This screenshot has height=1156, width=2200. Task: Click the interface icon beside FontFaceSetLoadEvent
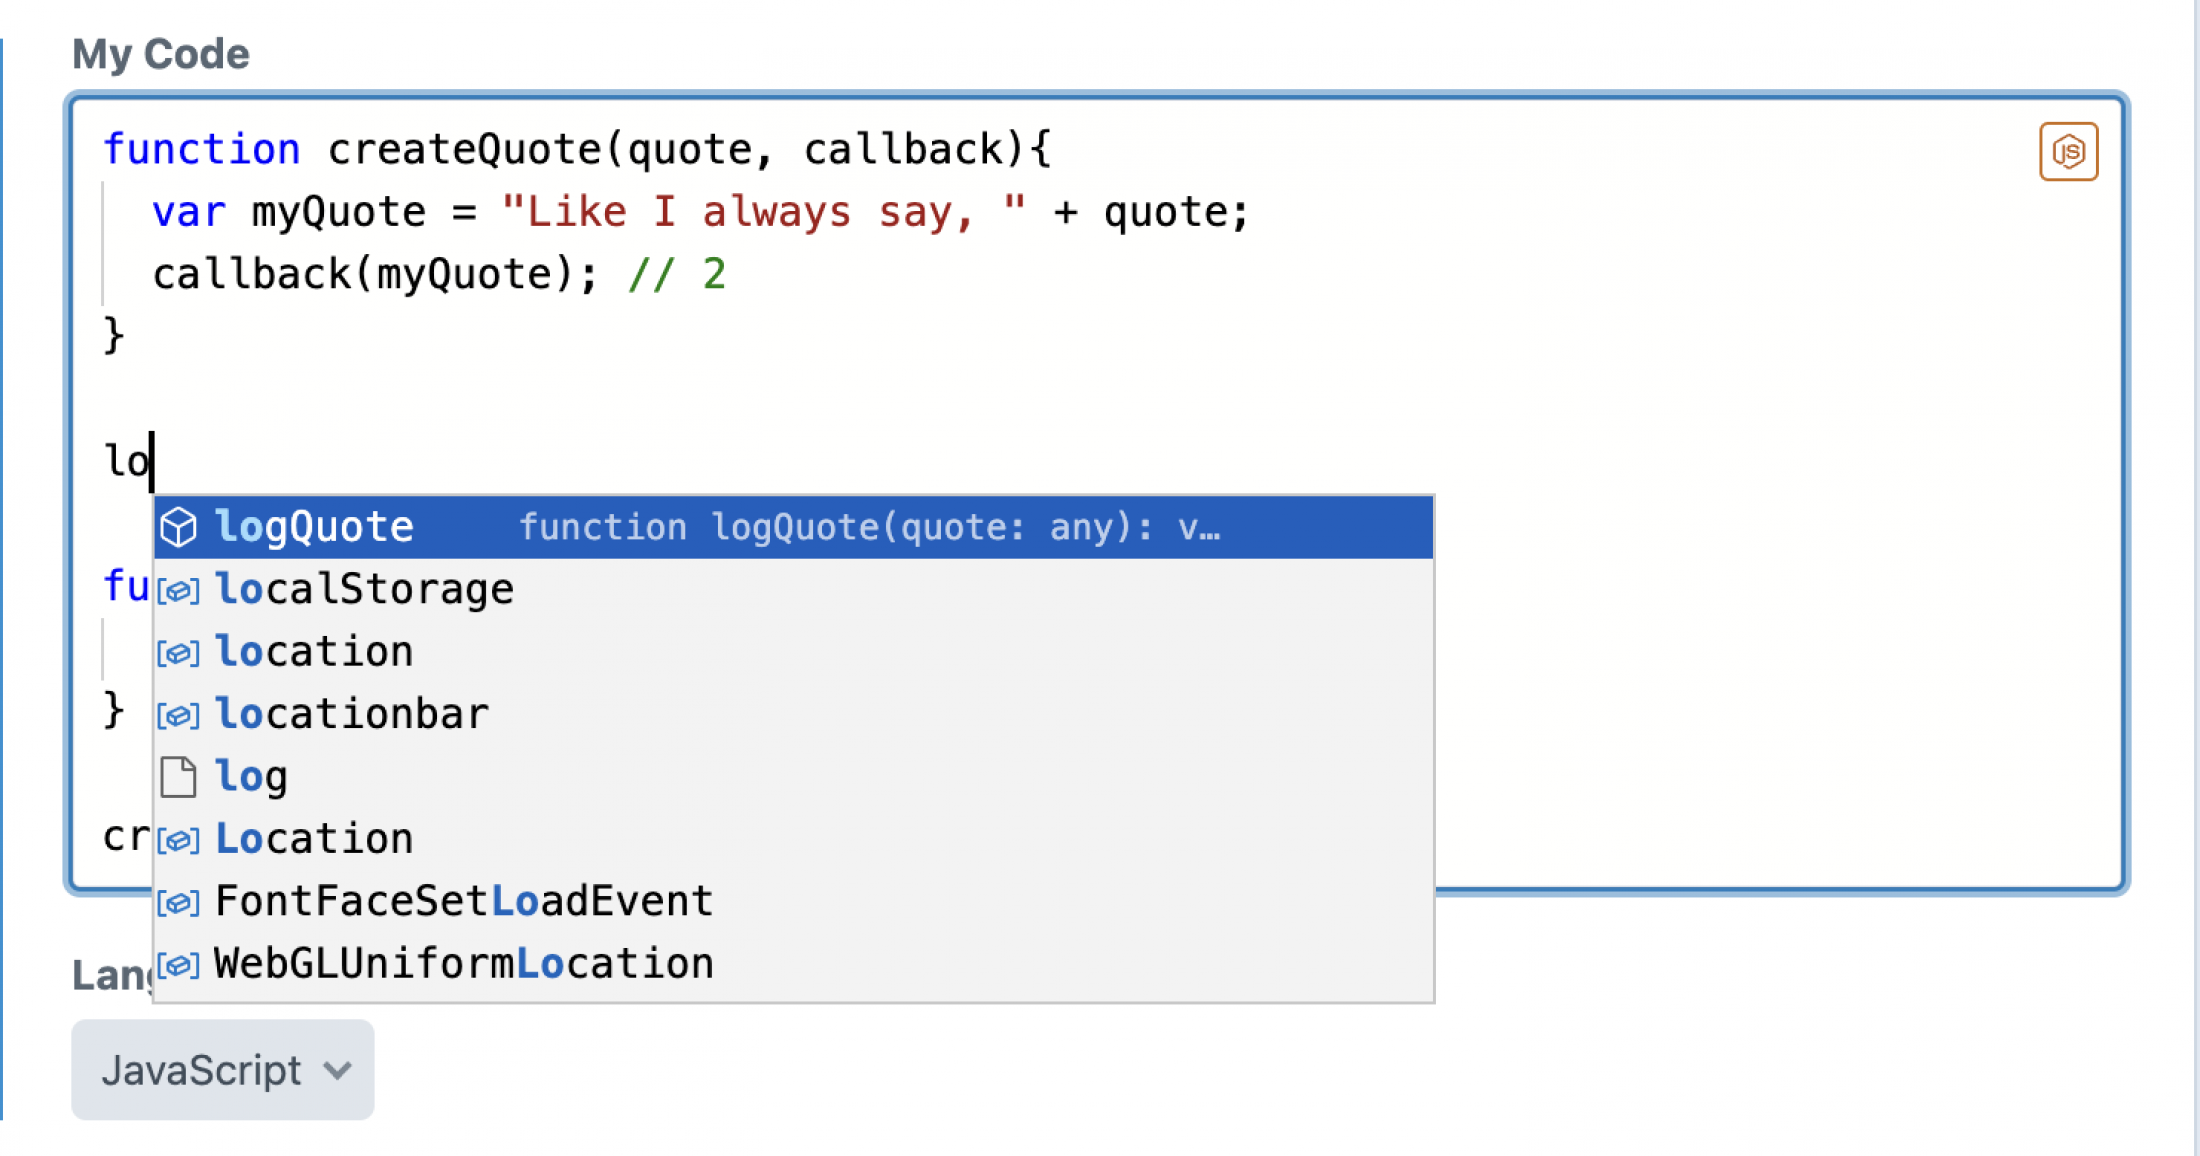click(x=178, y=901)
